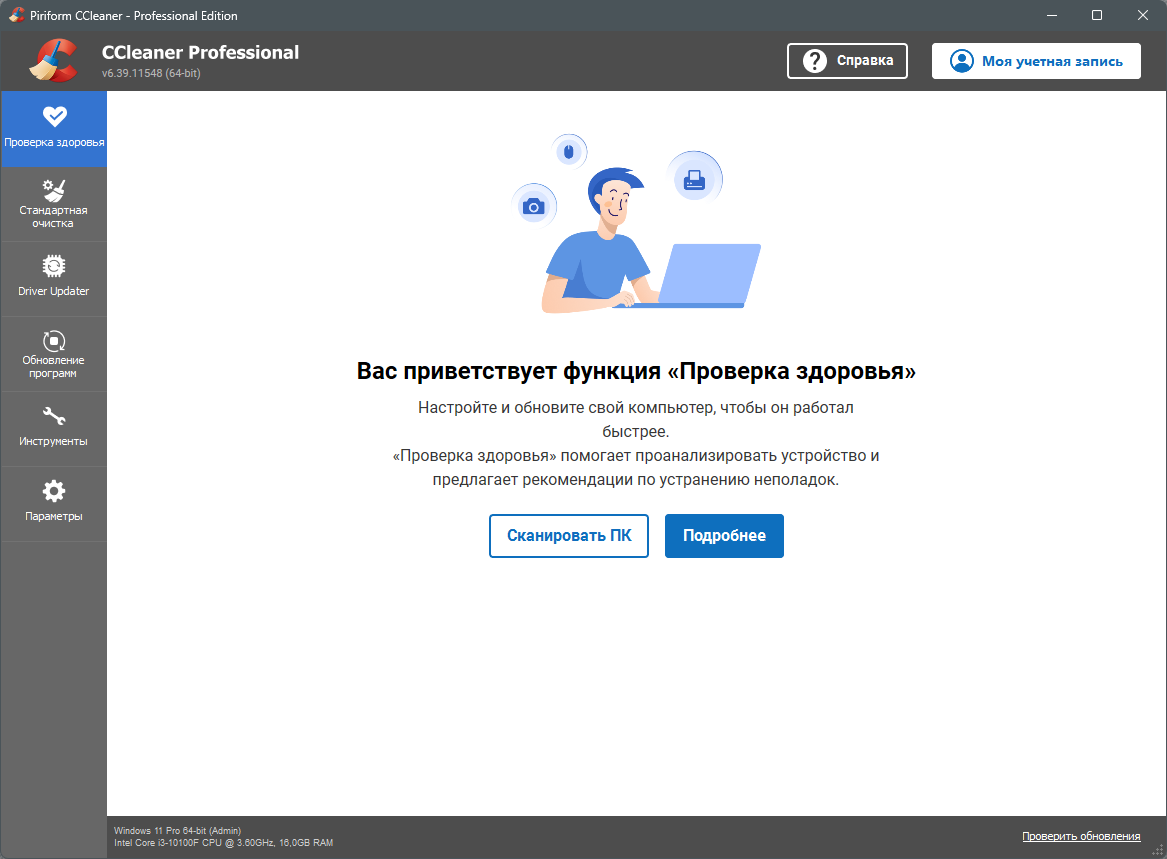Open the Health Check heart icon
The height and width of the screenshot is (859, 1167).
click(54, 116)
